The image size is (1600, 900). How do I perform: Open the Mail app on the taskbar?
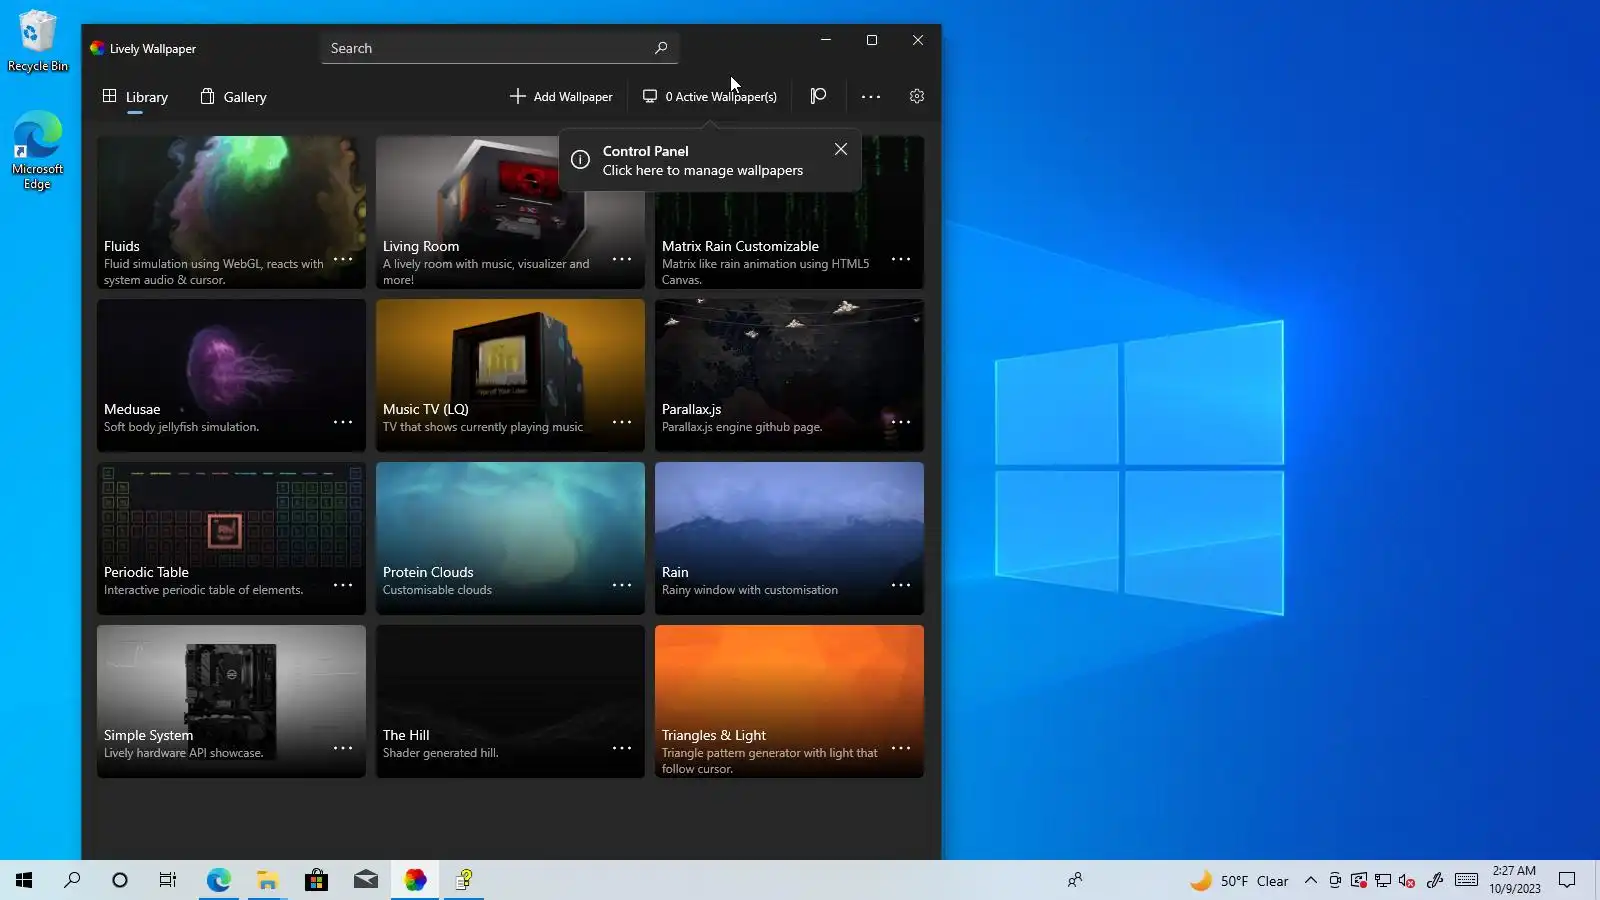click(x=365, y=880)
